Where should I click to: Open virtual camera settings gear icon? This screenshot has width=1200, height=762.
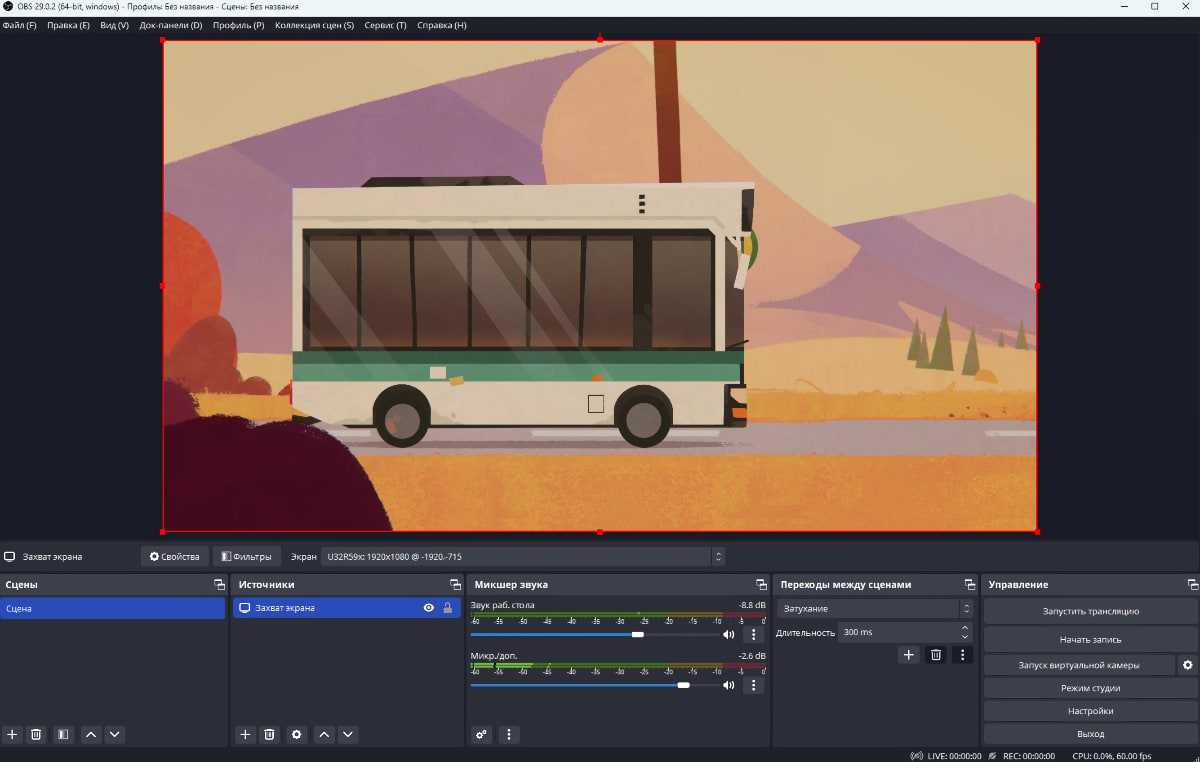tap(1188, 665)
